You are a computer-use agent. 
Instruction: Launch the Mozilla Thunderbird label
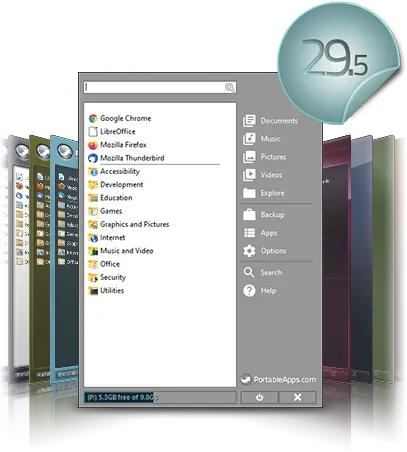[132, 158]
